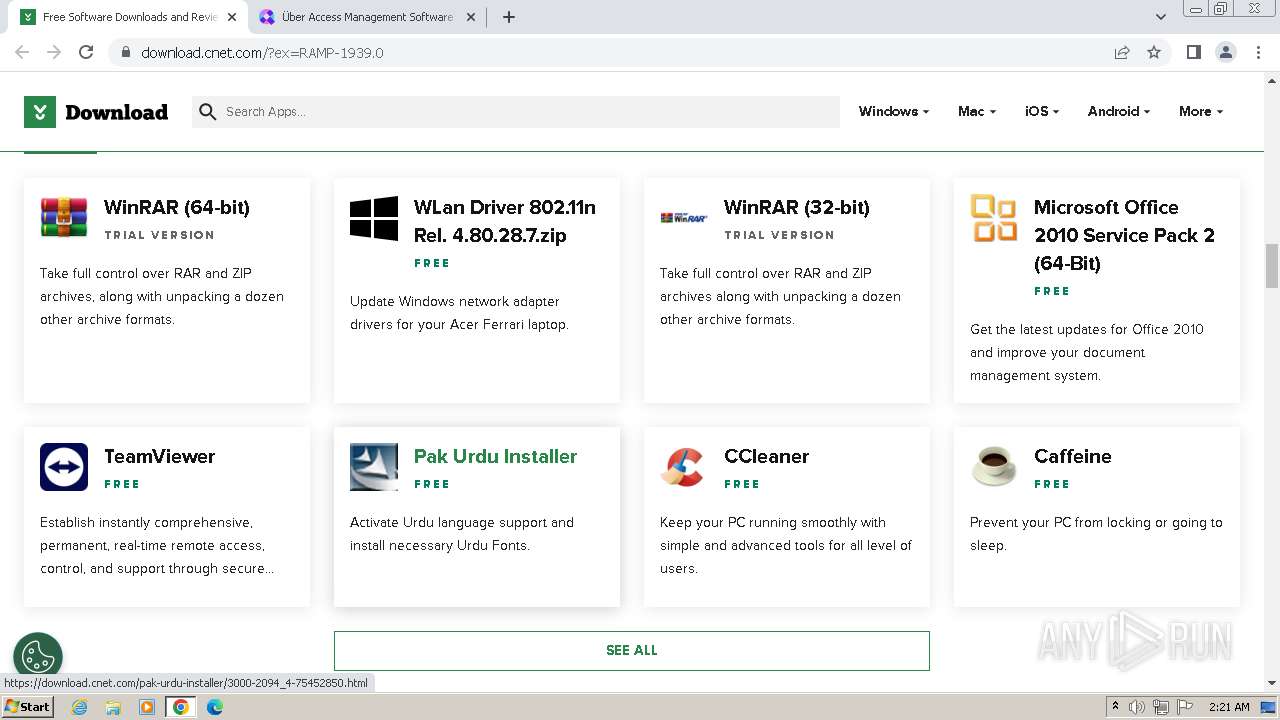
Task: Click the clock showing 2:21 AM
Action: coord(1229,707)
